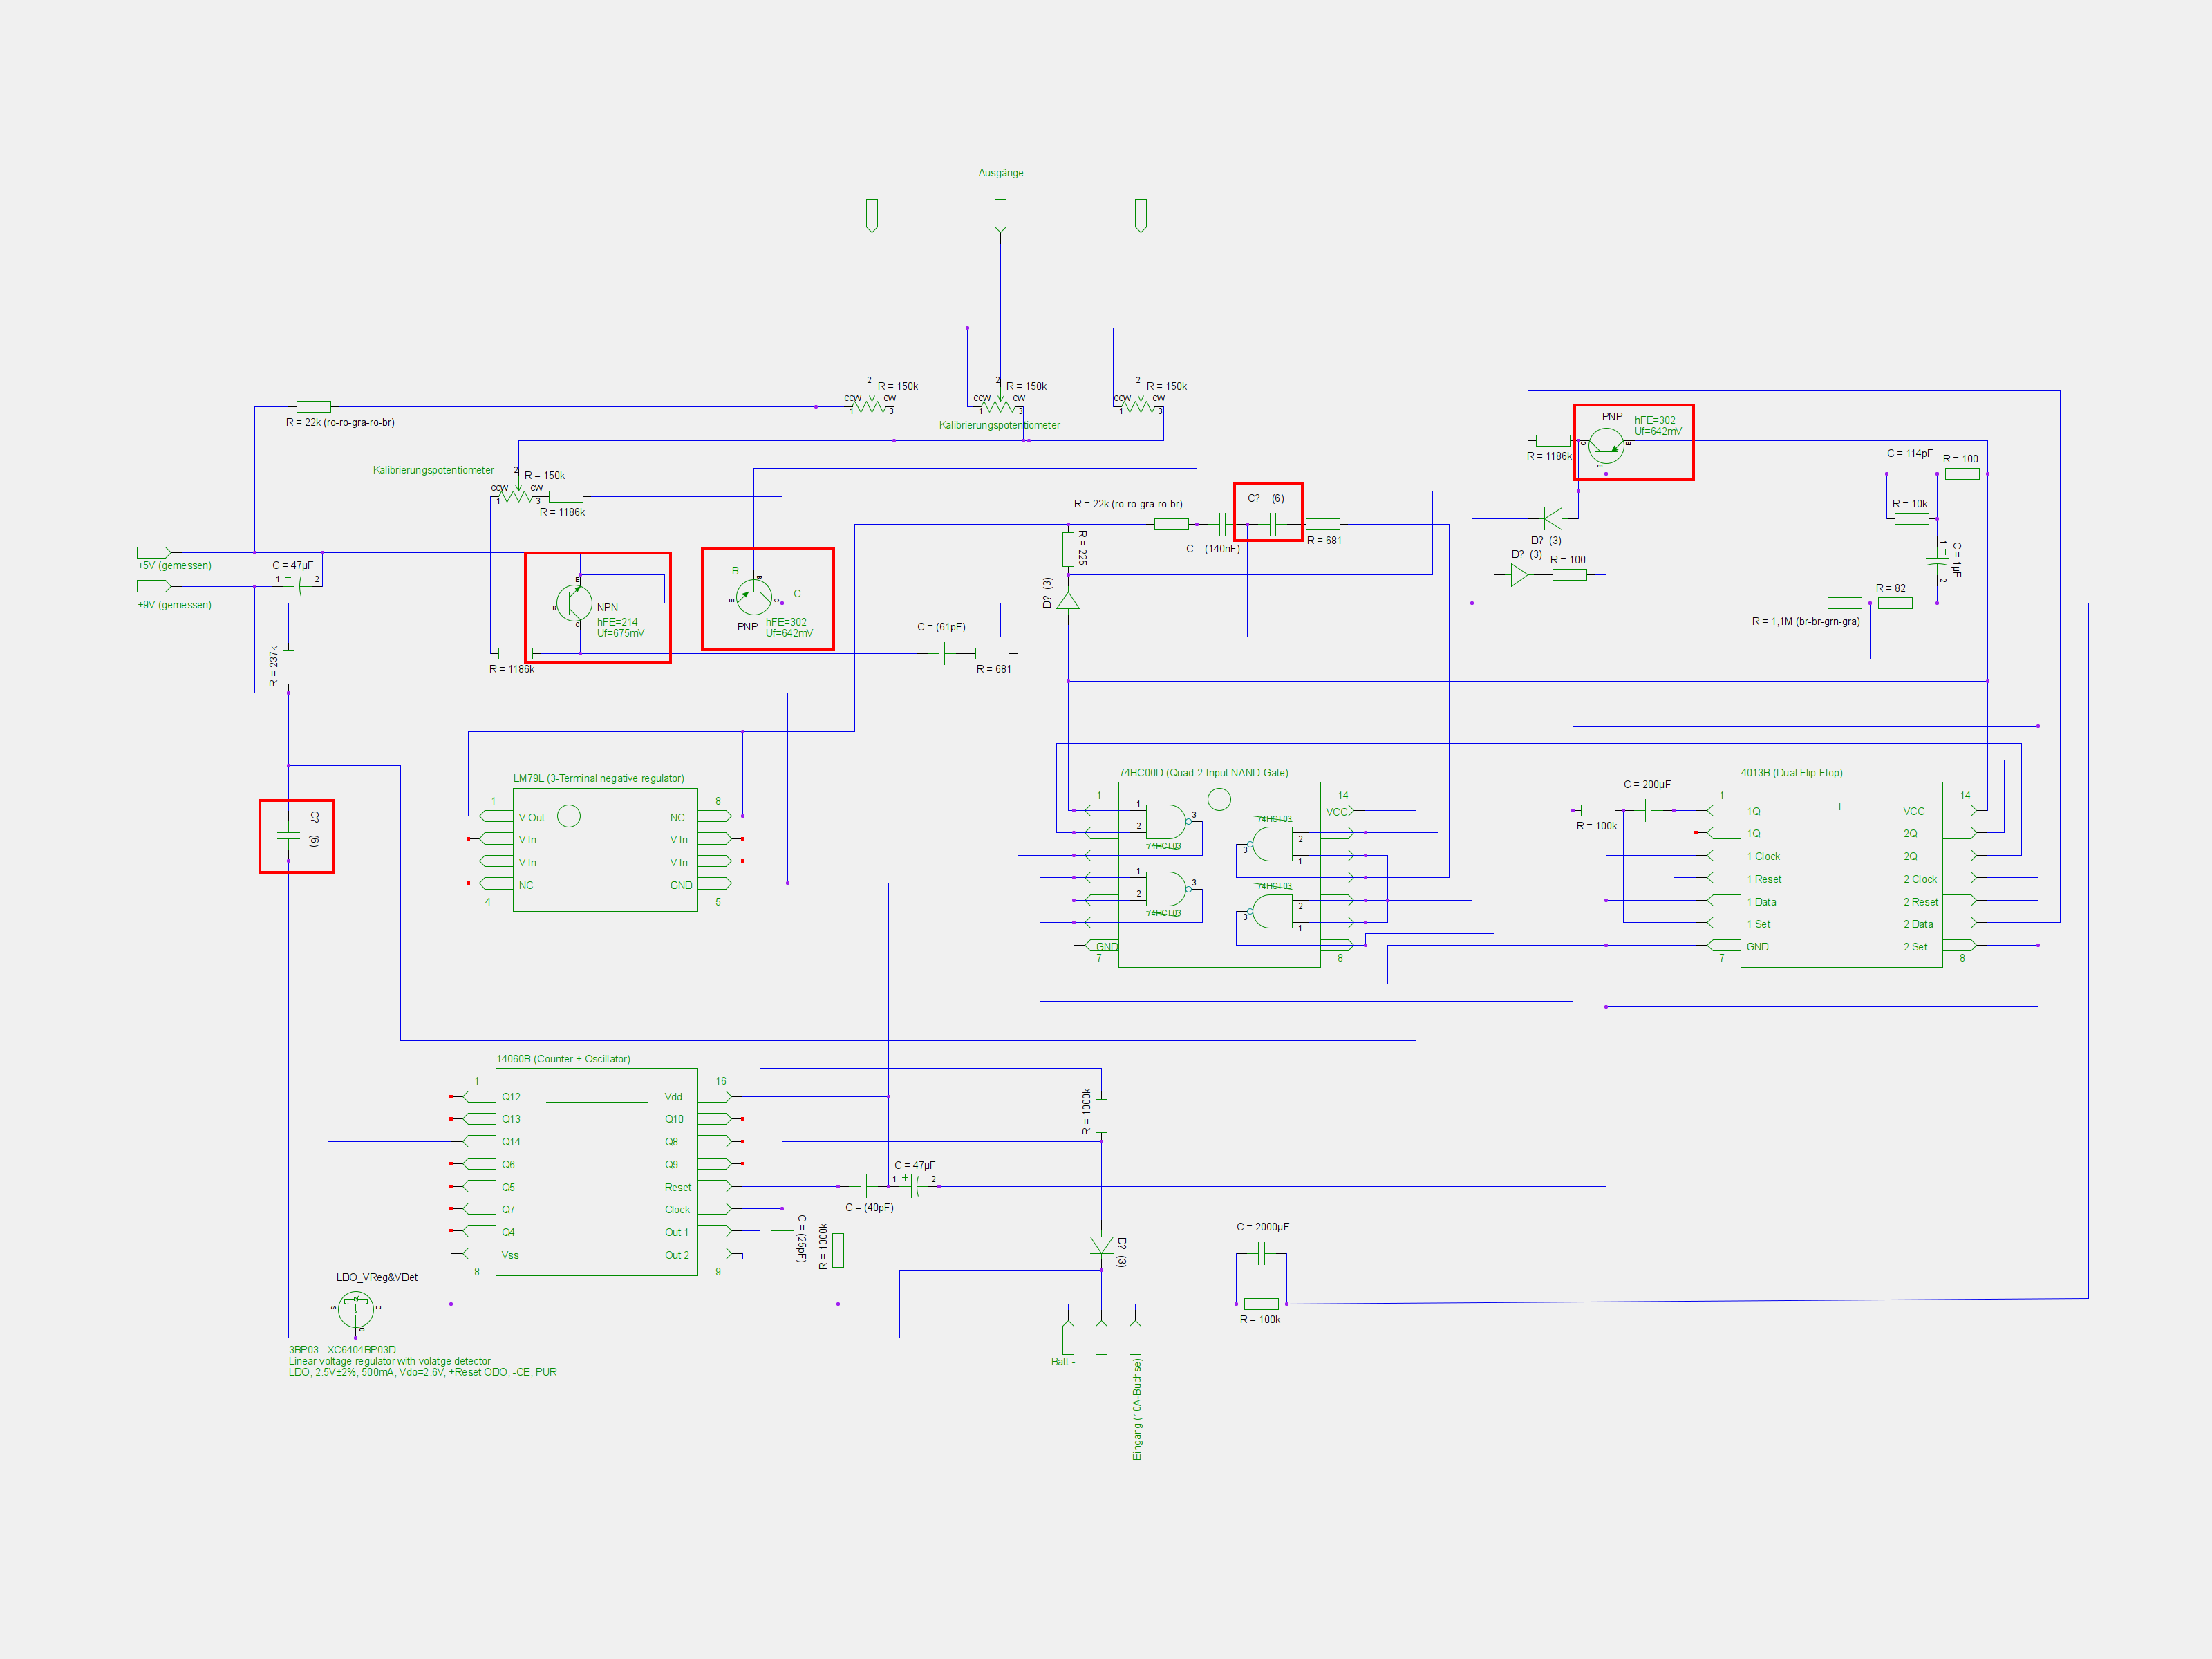The height and width of the screenshot is (1659, 2212).
Task: Select the +9V (gemessen) input connector
Action: click(154, 586)
